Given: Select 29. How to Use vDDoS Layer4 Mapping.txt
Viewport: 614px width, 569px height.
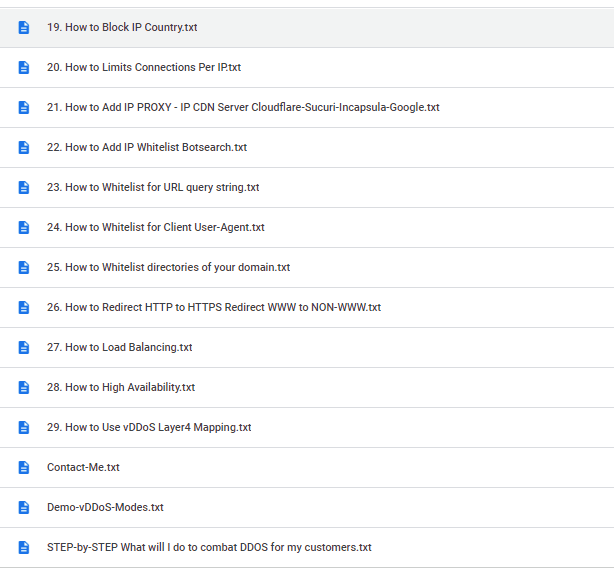Looking at the screenshot, I should [x=149, y=428].
